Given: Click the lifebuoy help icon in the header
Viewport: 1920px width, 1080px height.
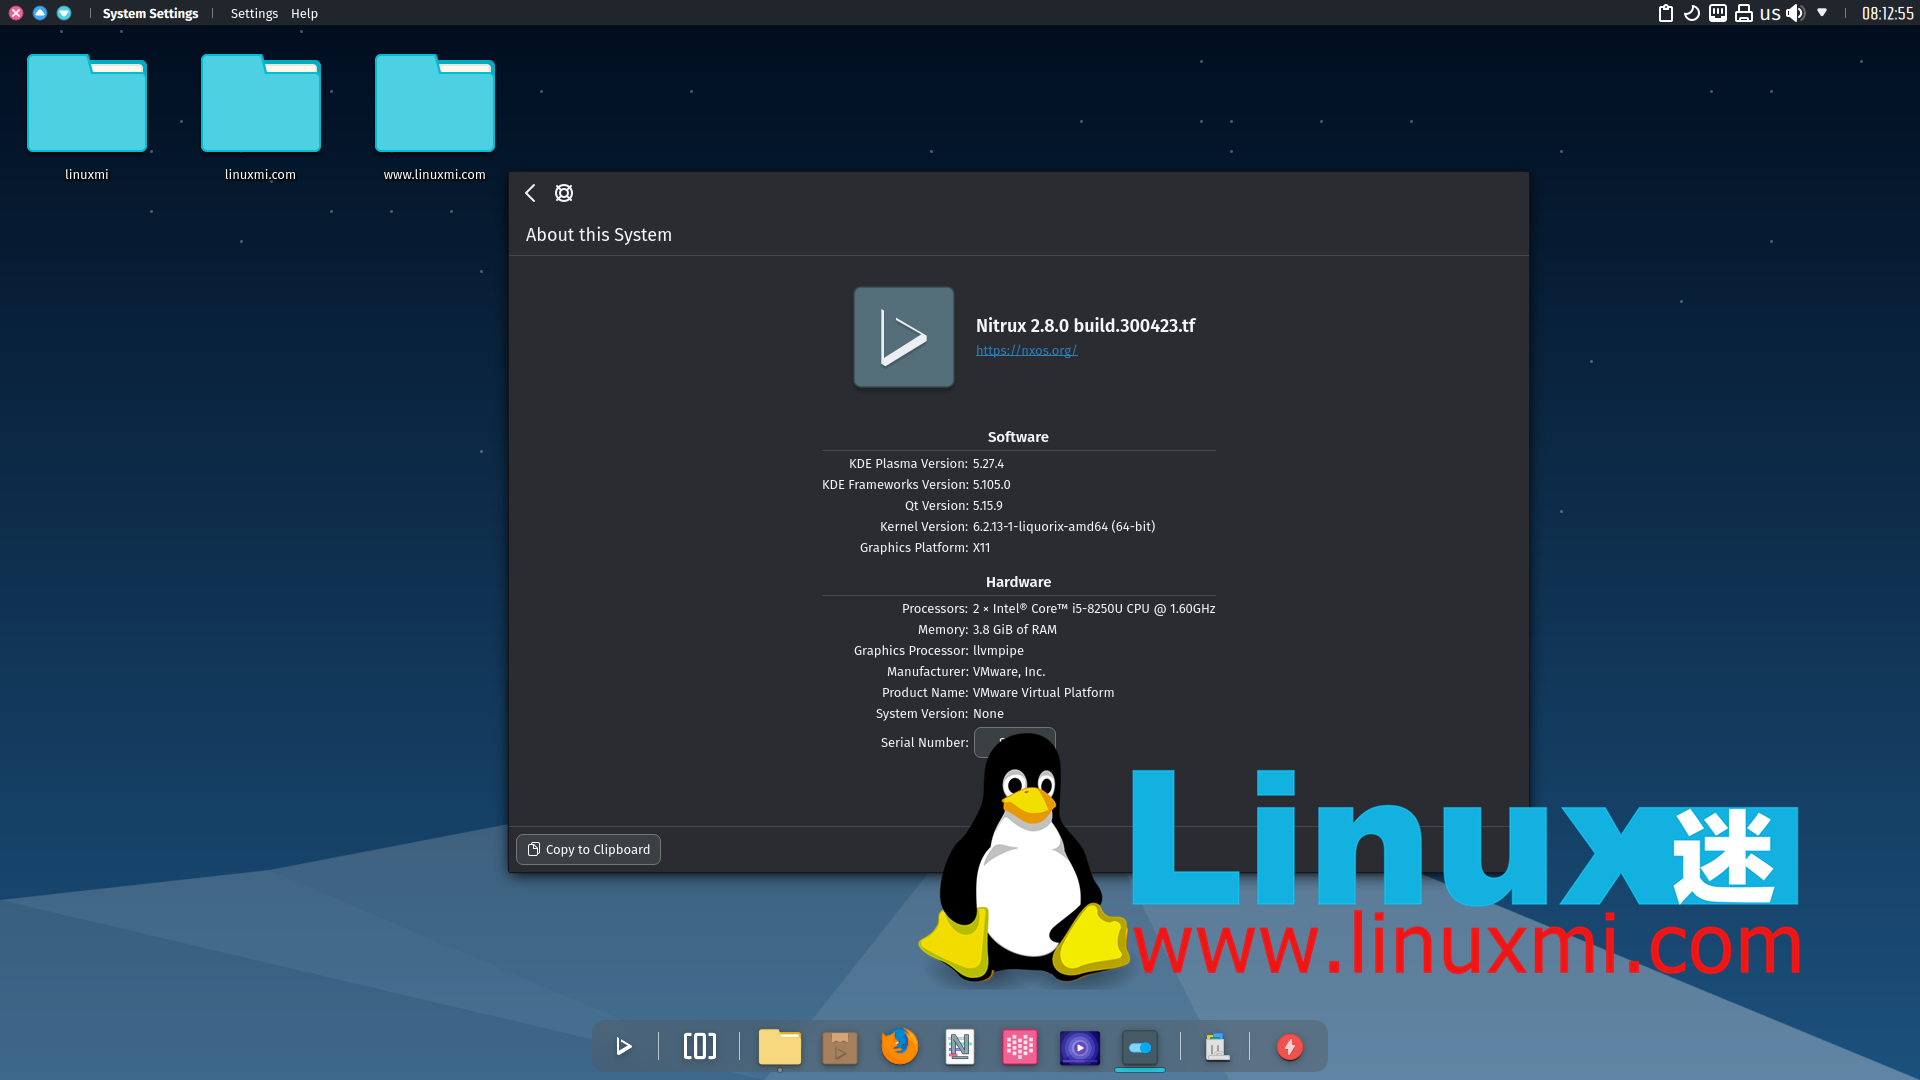Looking at the screenshot, I should point(564,193).
